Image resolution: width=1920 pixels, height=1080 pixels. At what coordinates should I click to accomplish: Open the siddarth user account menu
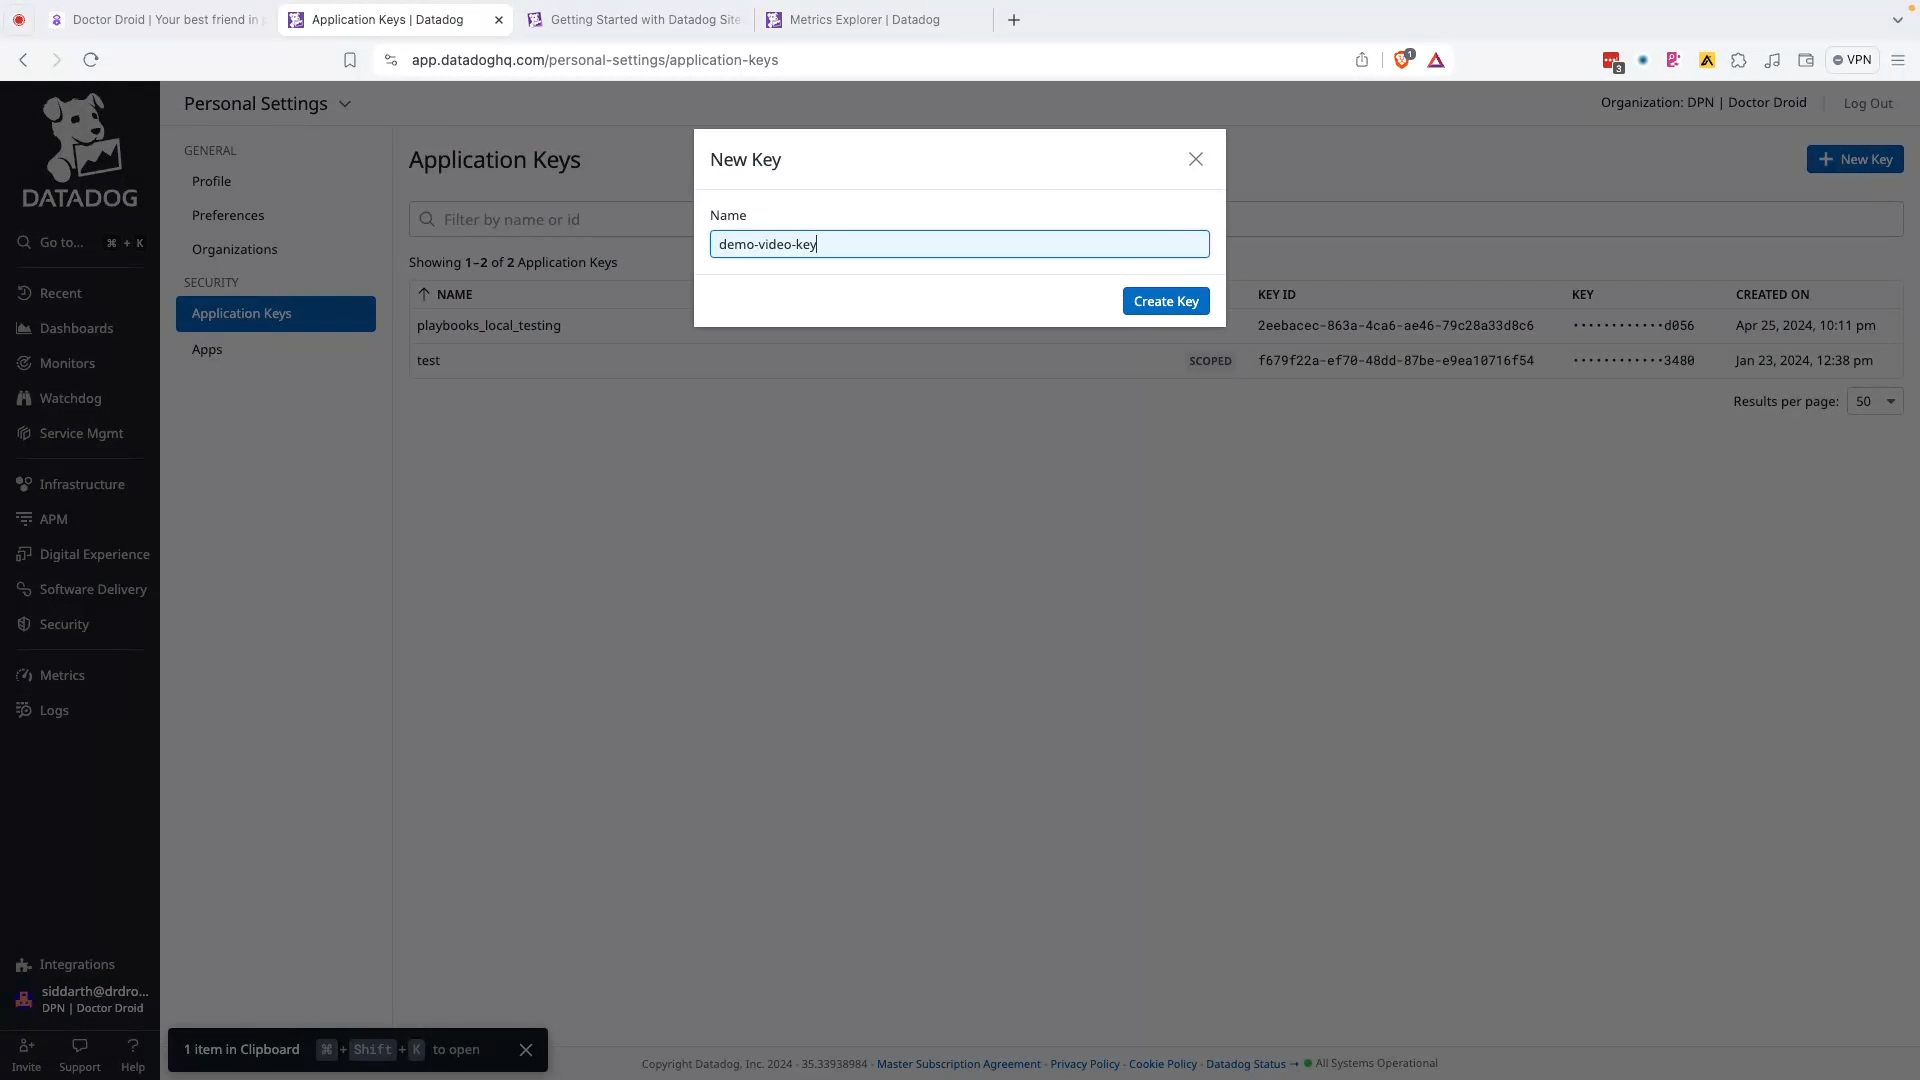[82, 999]
